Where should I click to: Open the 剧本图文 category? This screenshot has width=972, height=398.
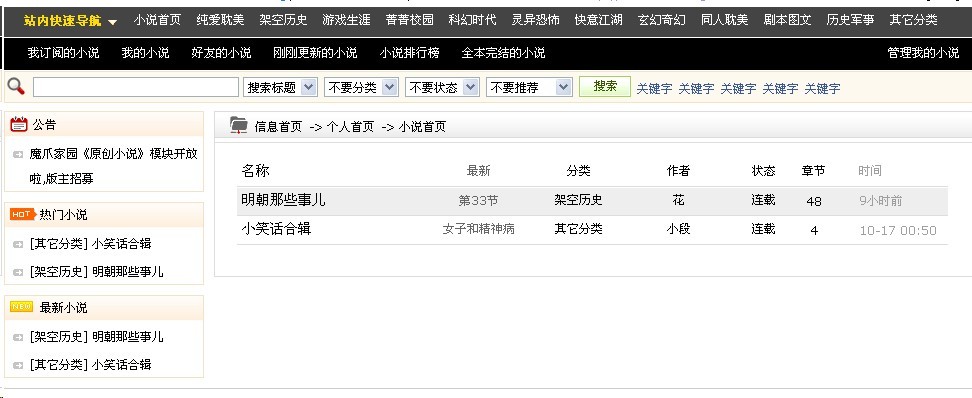788,20
